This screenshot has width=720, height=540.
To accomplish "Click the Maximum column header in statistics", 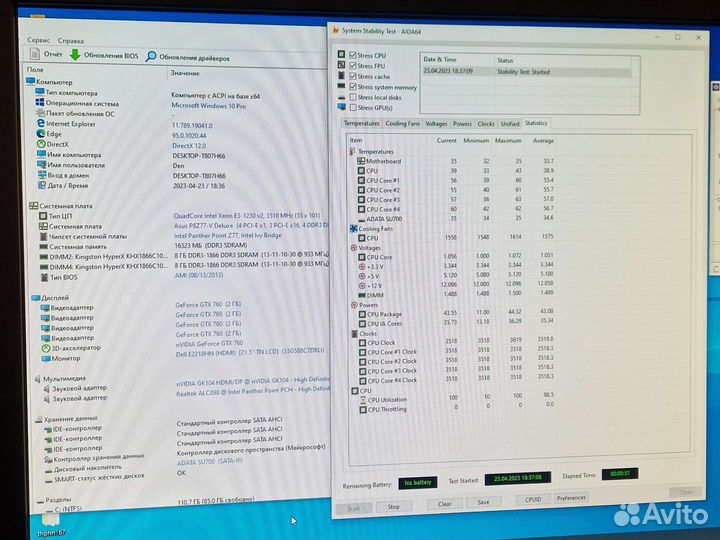I will tap(508, 141).
